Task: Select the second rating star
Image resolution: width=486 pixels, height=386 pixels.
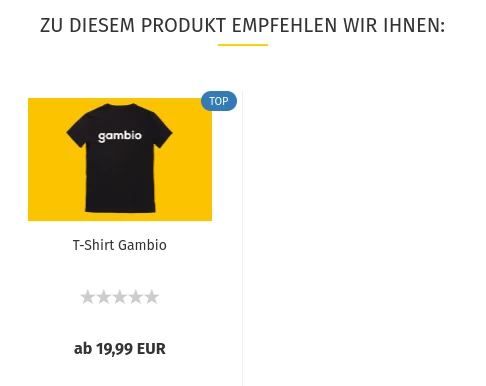Action: [104, 297]
